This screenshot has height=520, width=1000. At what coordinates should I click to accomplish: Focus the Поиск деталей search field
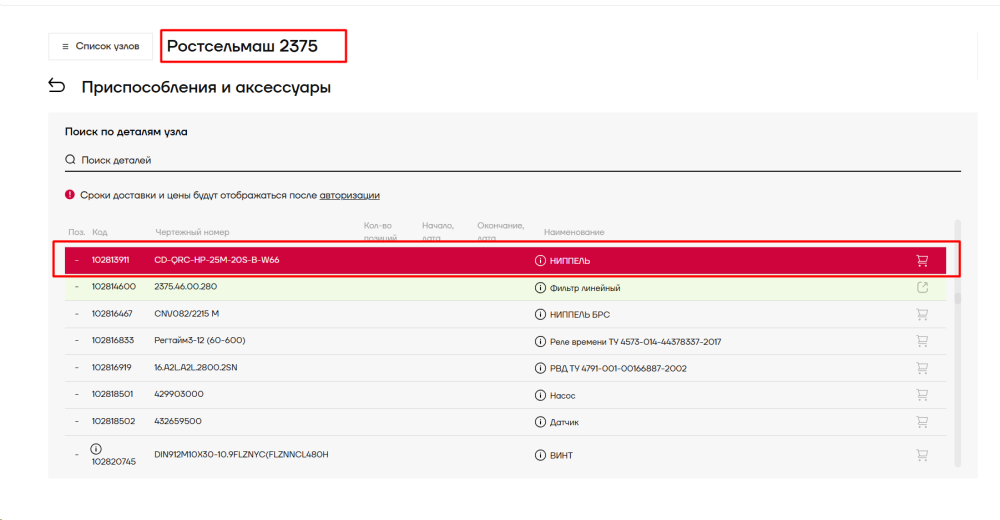pos(512,160)
